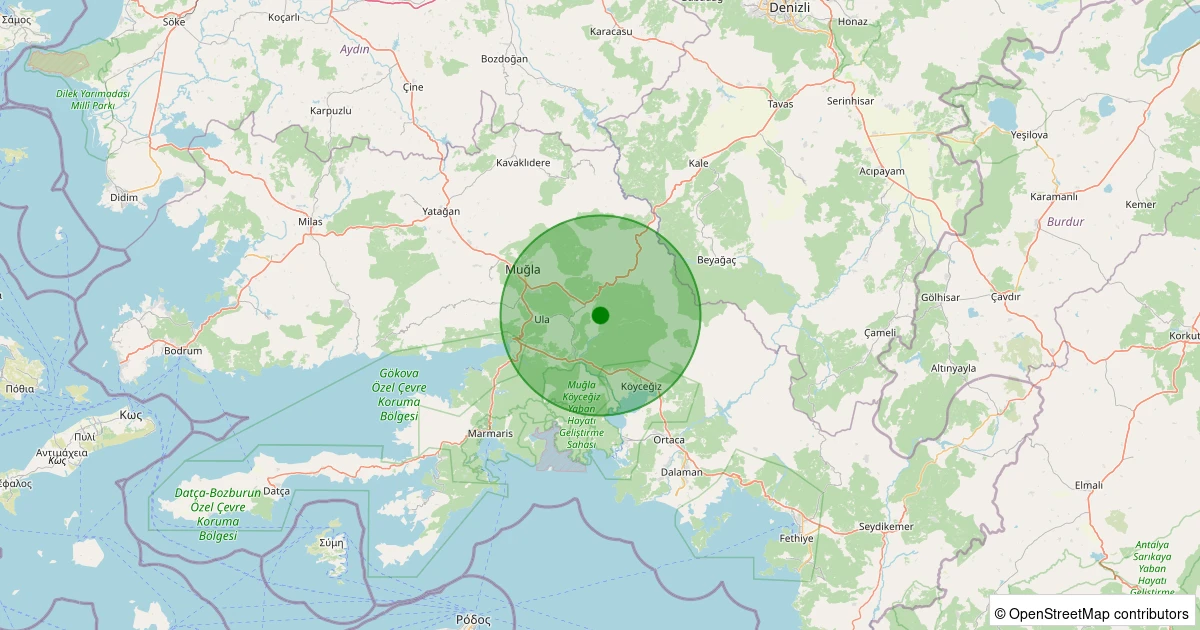Click the Denizli label at top

tap(791, 7)
